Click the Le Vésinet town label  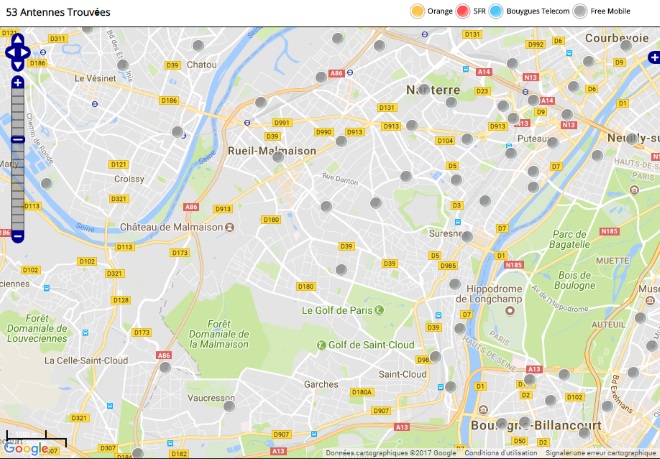tap(95, 78)
